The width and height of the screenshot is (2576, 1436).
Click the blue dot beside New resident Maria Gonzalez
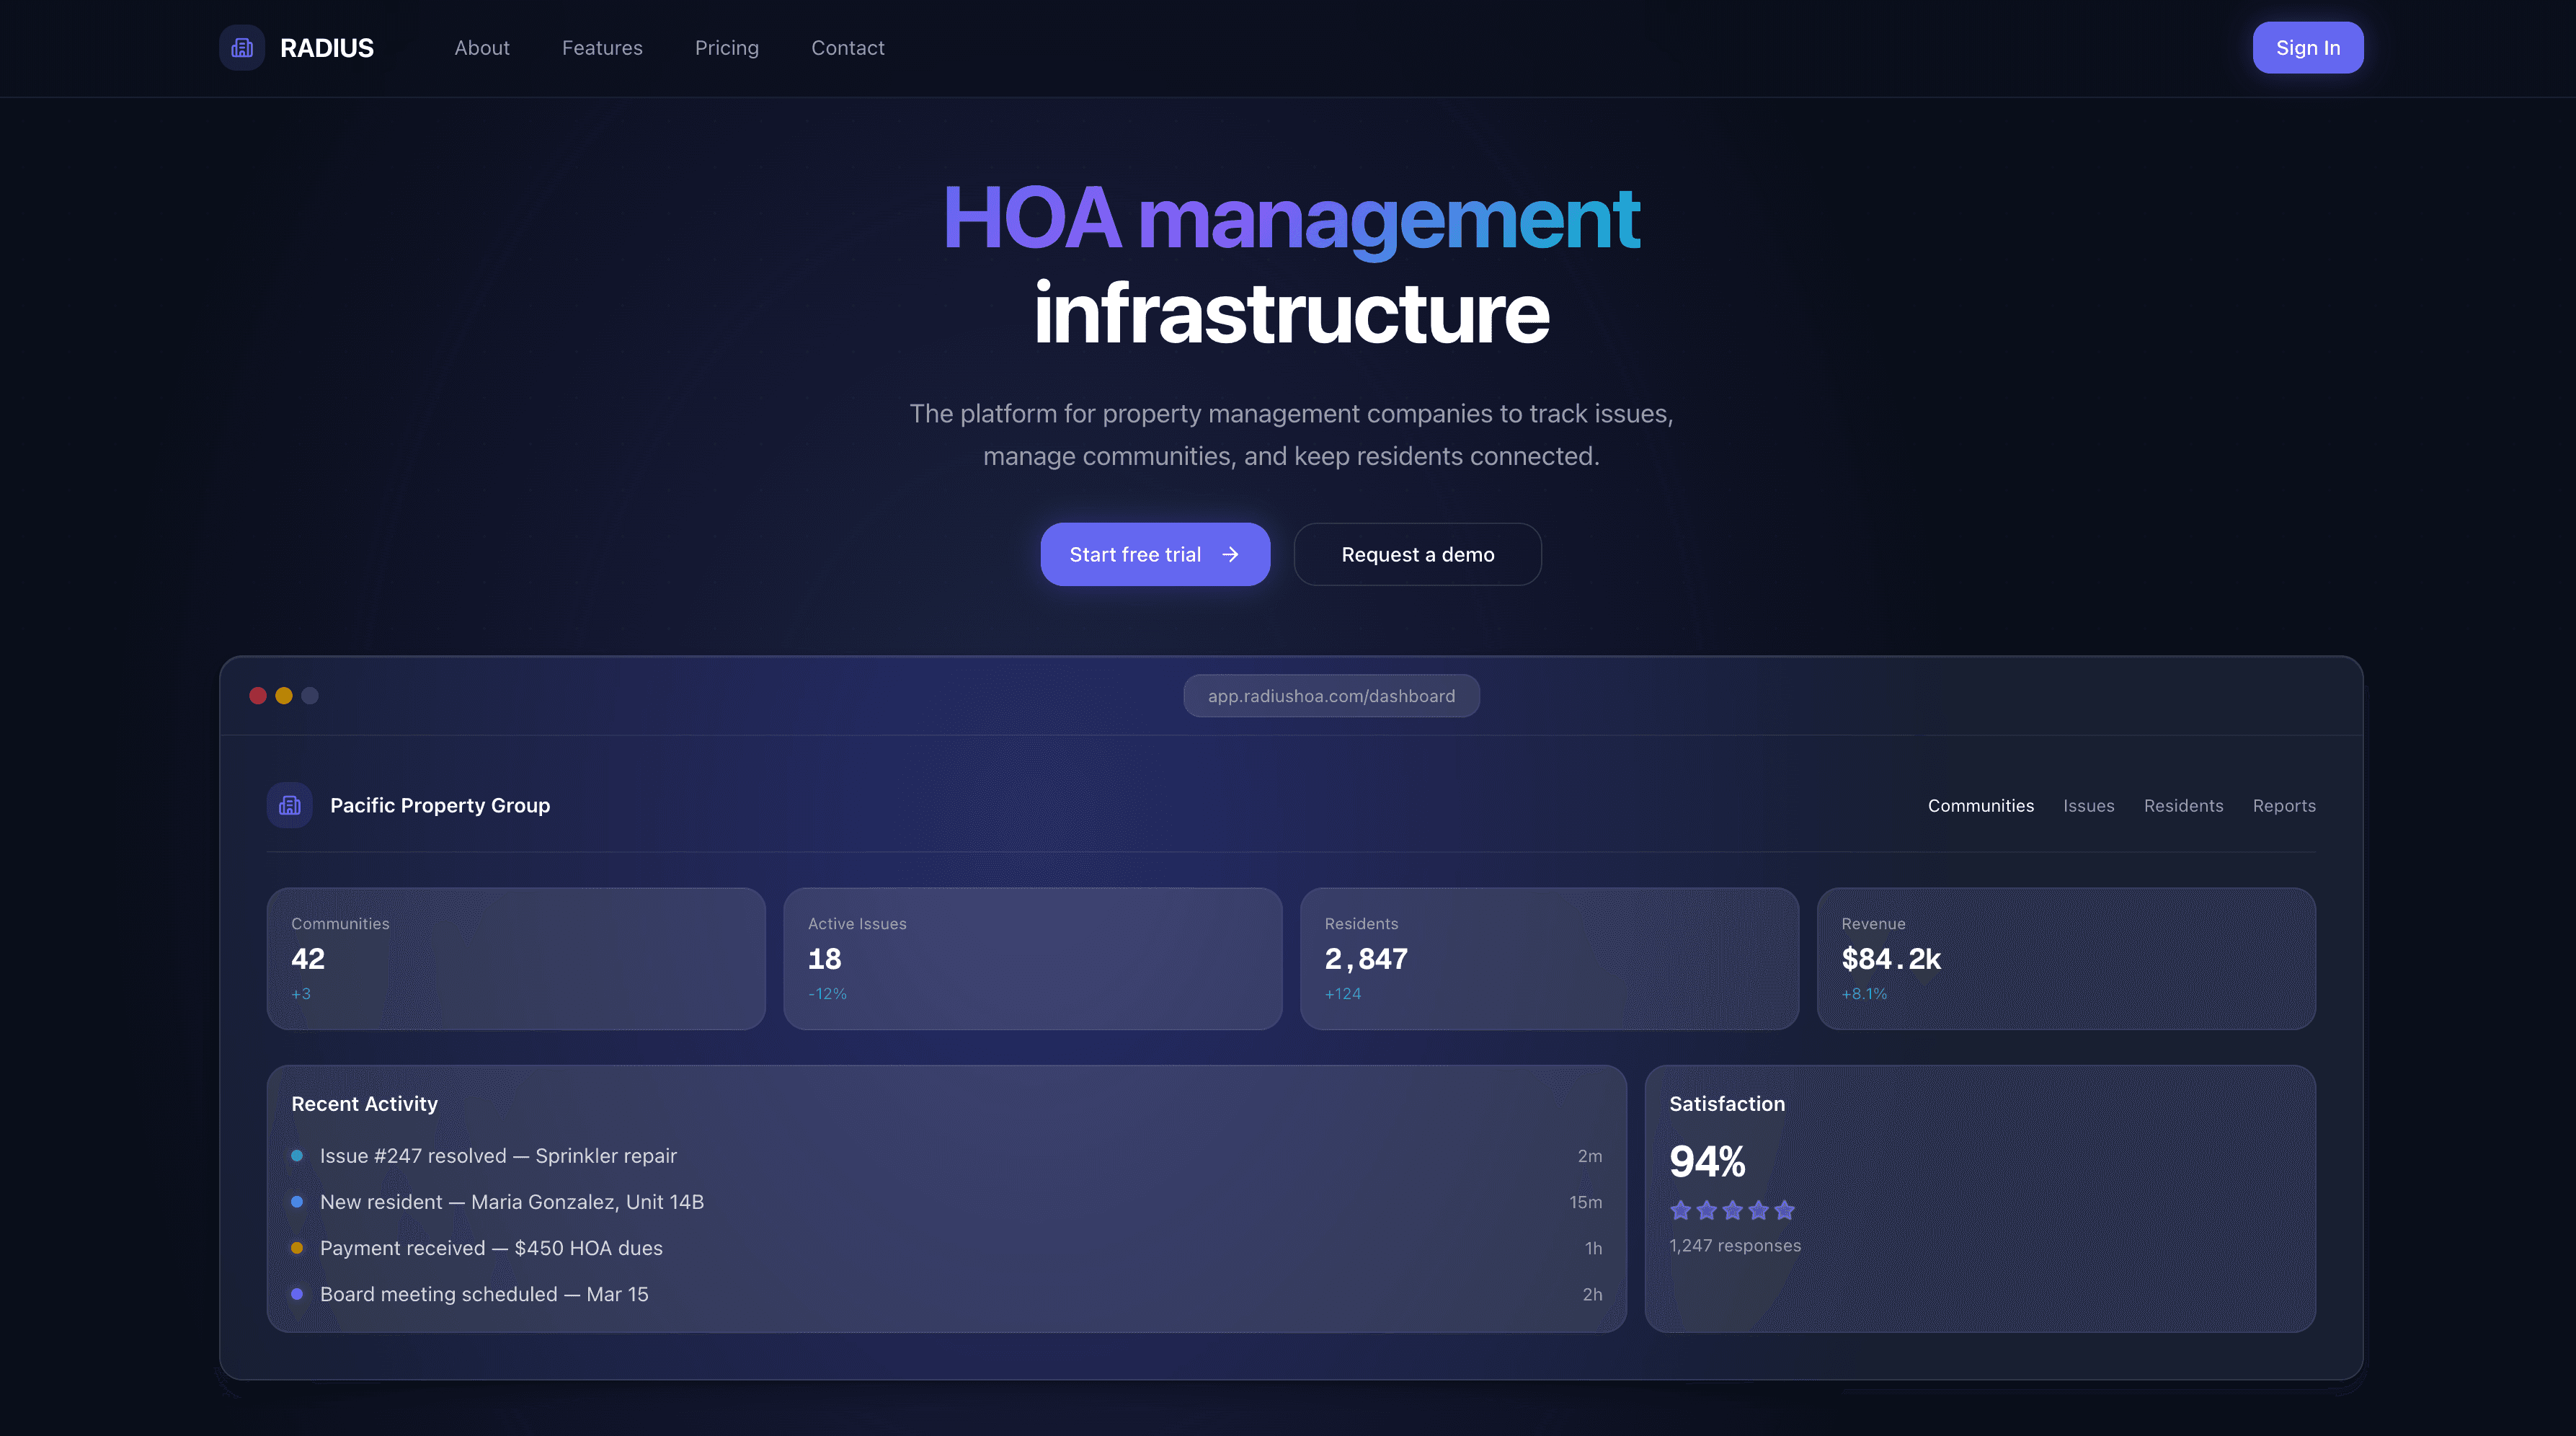(297, 1202)
